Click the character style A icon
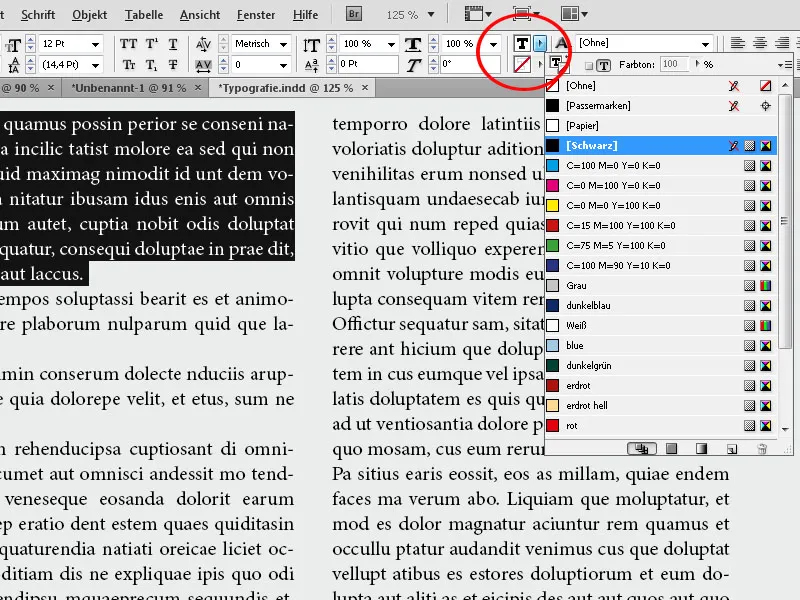The width and height of the screenshot is (800, 600). click(562, 43)
